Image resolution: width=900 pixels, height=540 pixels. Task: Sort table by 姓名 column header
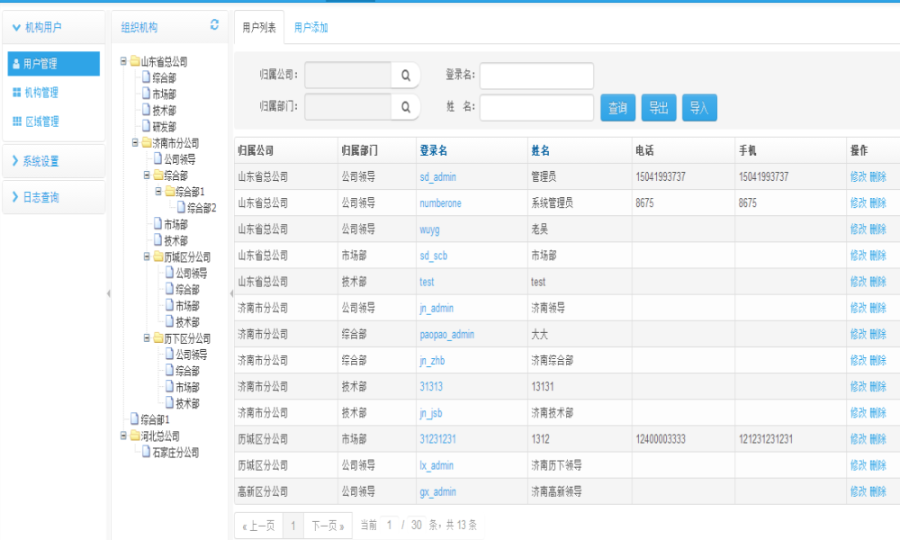pos(541,150)
